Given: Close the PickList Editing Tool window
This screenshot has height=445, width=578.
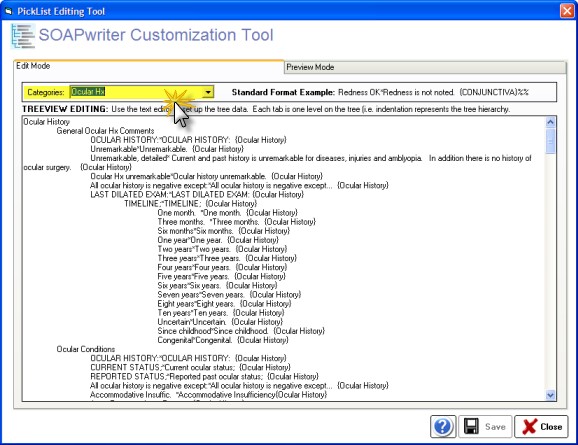Looking at the screenshot, I should click(x=567, y=11).
